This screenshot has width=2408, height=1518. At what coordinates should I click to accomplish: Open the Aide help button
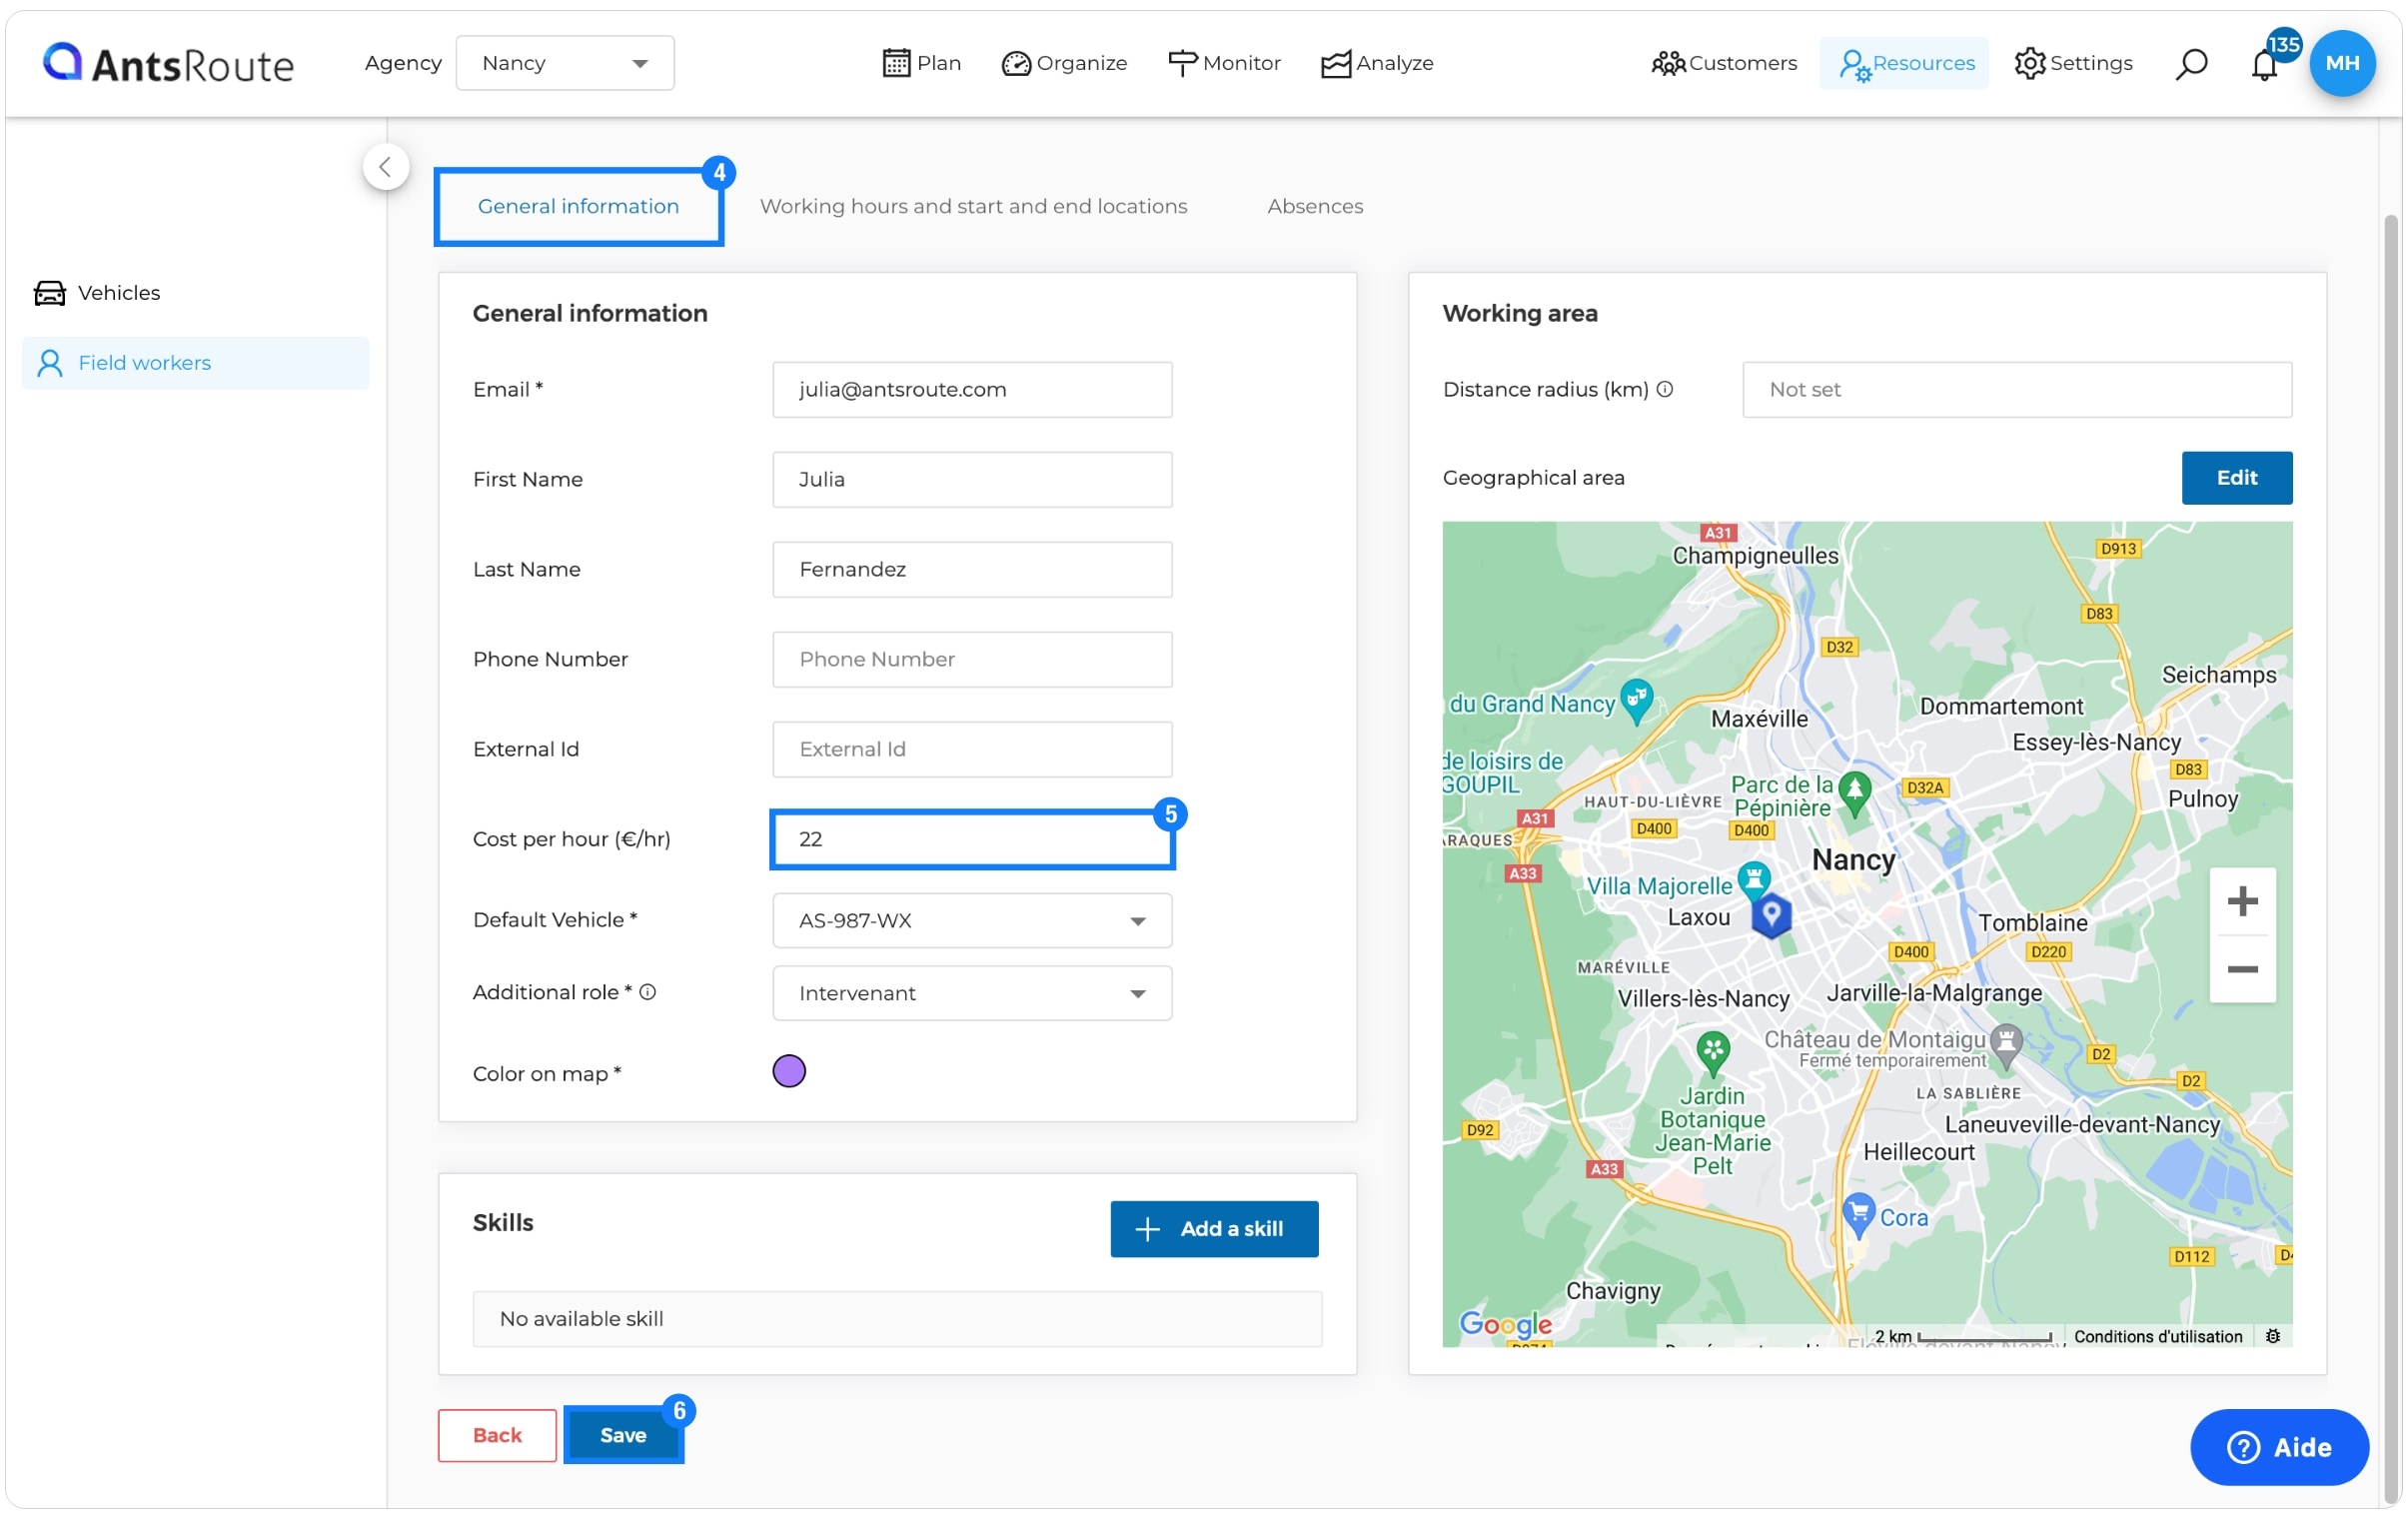click(x=2280, y=1448)
